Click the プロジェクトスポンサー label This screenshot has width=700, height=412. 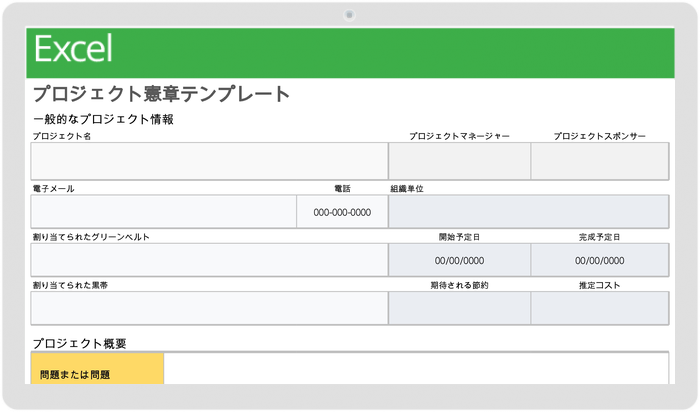click(600, 136)
